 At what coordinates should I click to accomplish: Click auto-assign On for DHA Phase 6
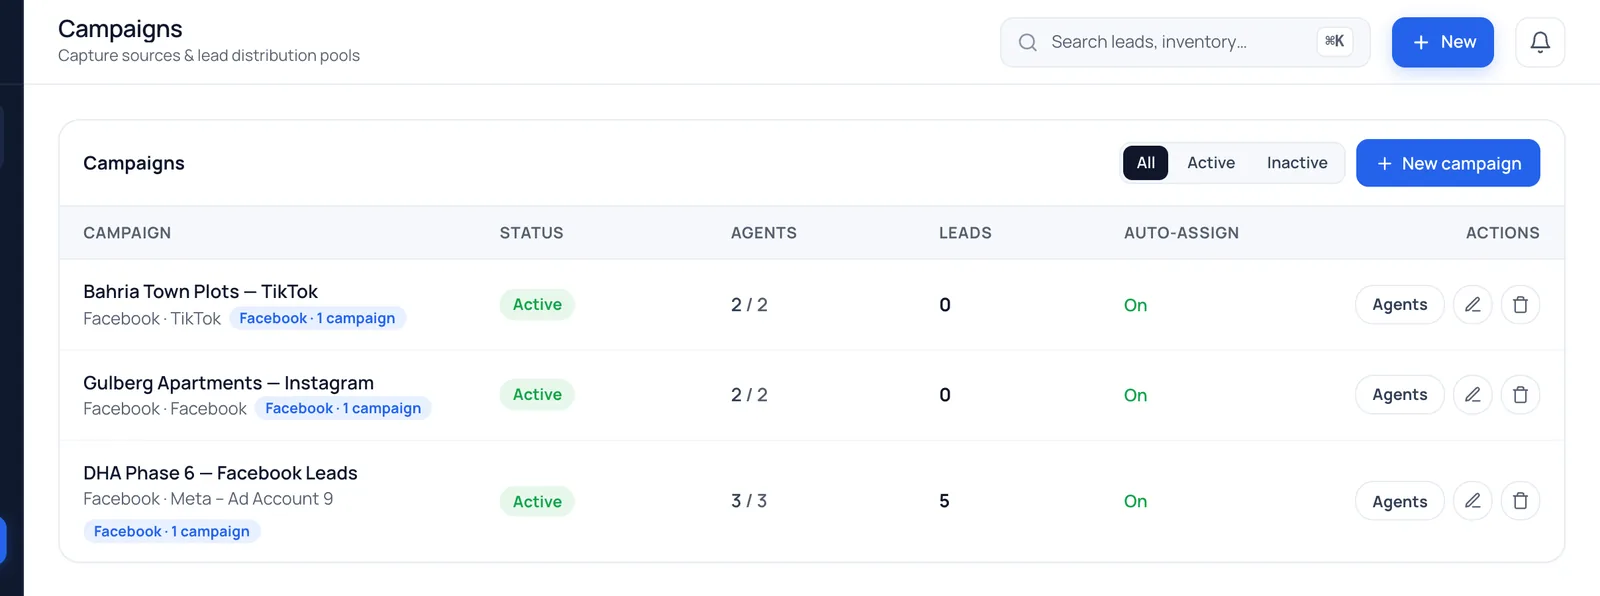click(x=1135, y=501)
